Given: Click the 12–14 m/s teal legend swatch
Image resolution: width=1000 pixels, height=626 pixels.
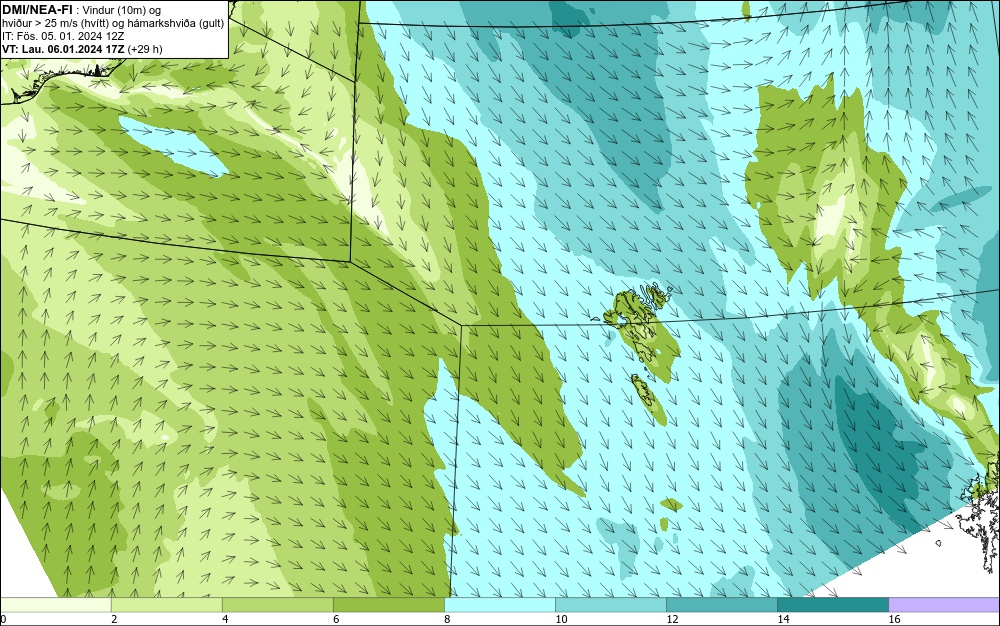Looking at the screenshot, I should click(721, 604).
